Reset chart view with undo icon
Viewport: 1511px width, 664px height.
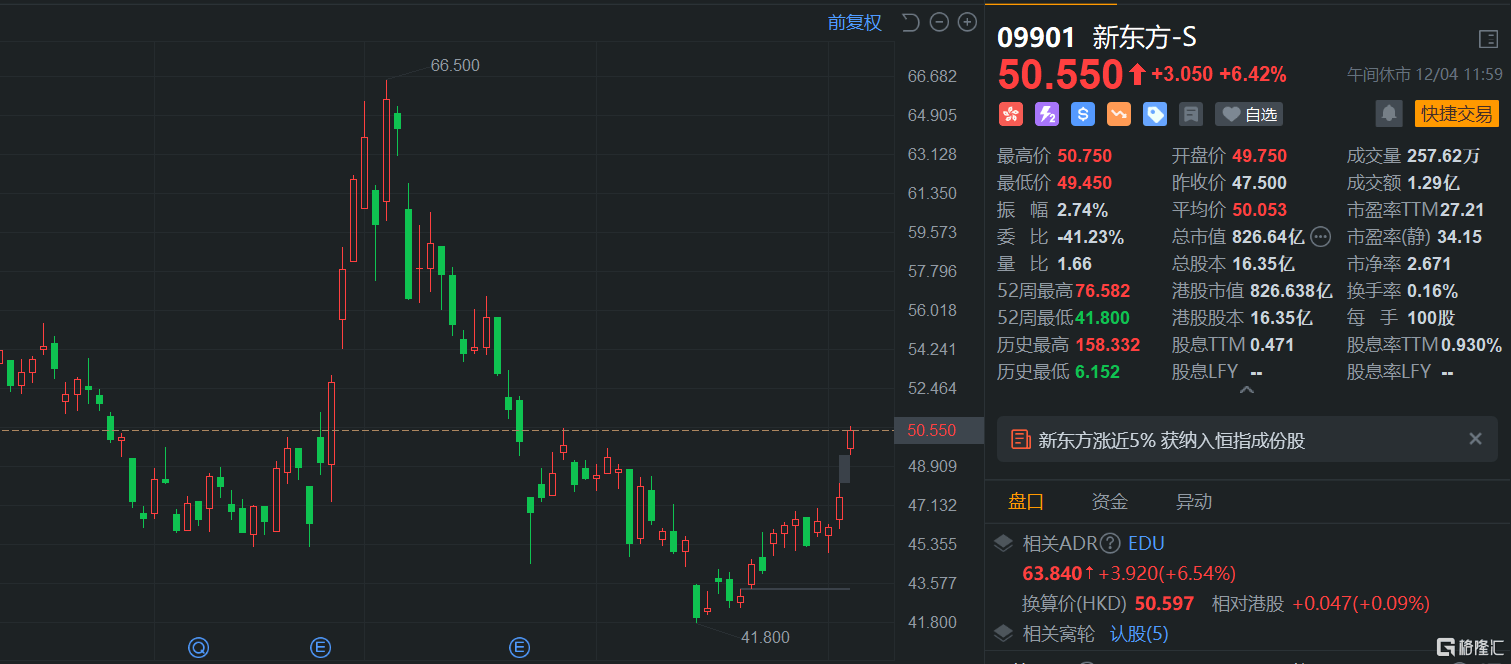click(909, 22)
